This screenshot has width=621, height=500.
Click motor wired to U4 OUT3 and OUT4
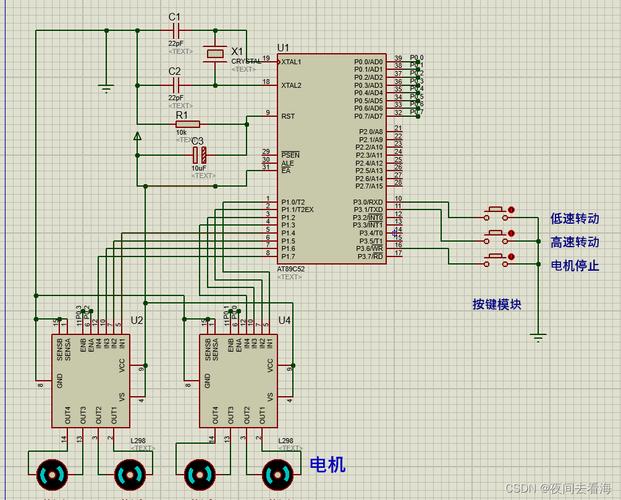(200, 474)
